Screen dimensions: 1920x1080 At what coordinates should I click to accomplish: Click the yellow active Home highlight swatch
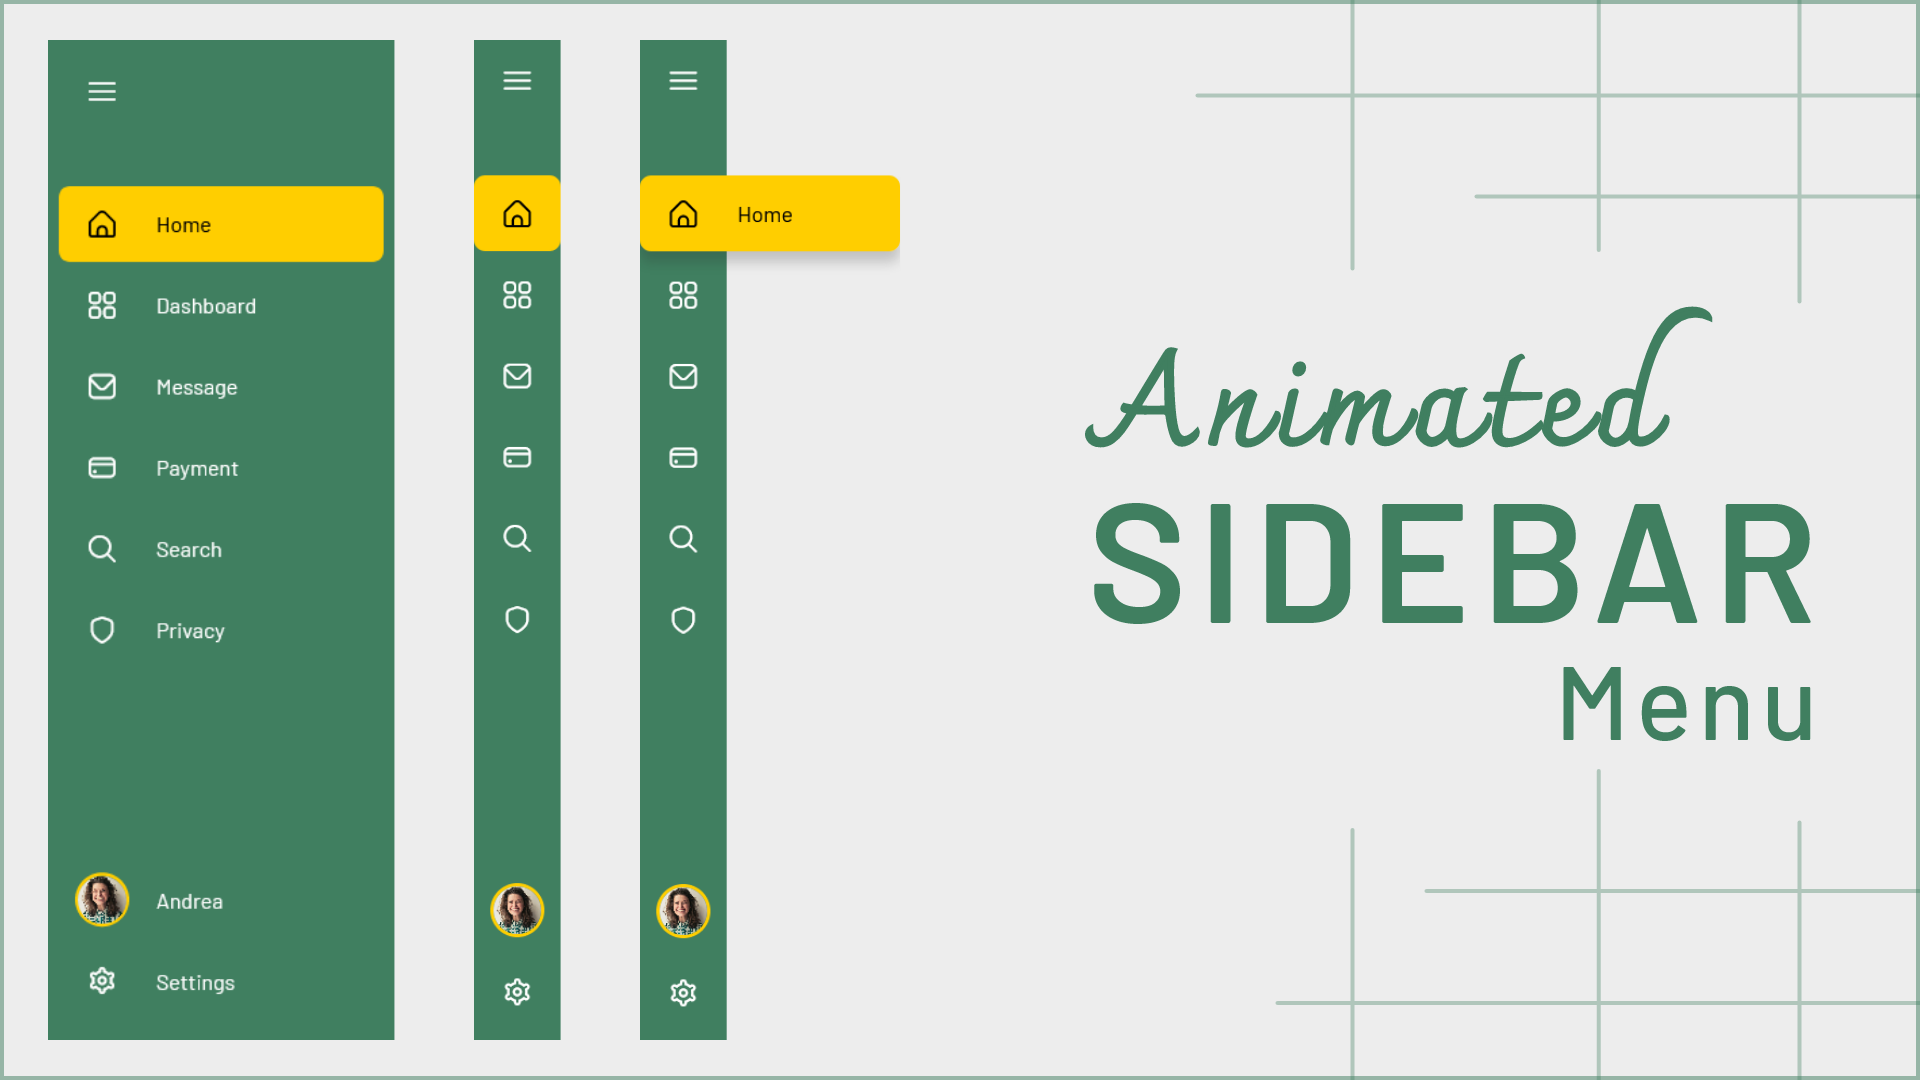point(222,223)
